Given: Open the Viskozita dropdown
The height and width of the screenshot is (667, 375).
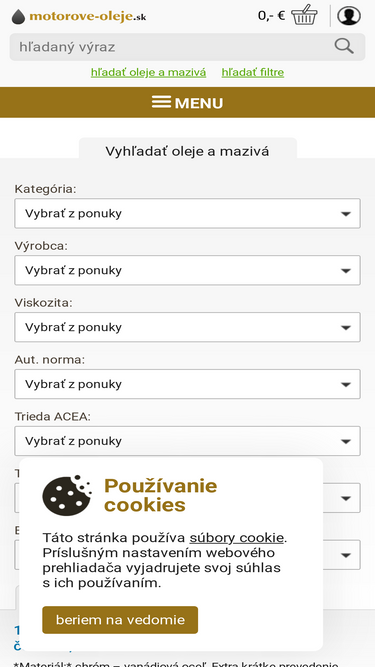Looking at the screenshot, I should 188,327.
